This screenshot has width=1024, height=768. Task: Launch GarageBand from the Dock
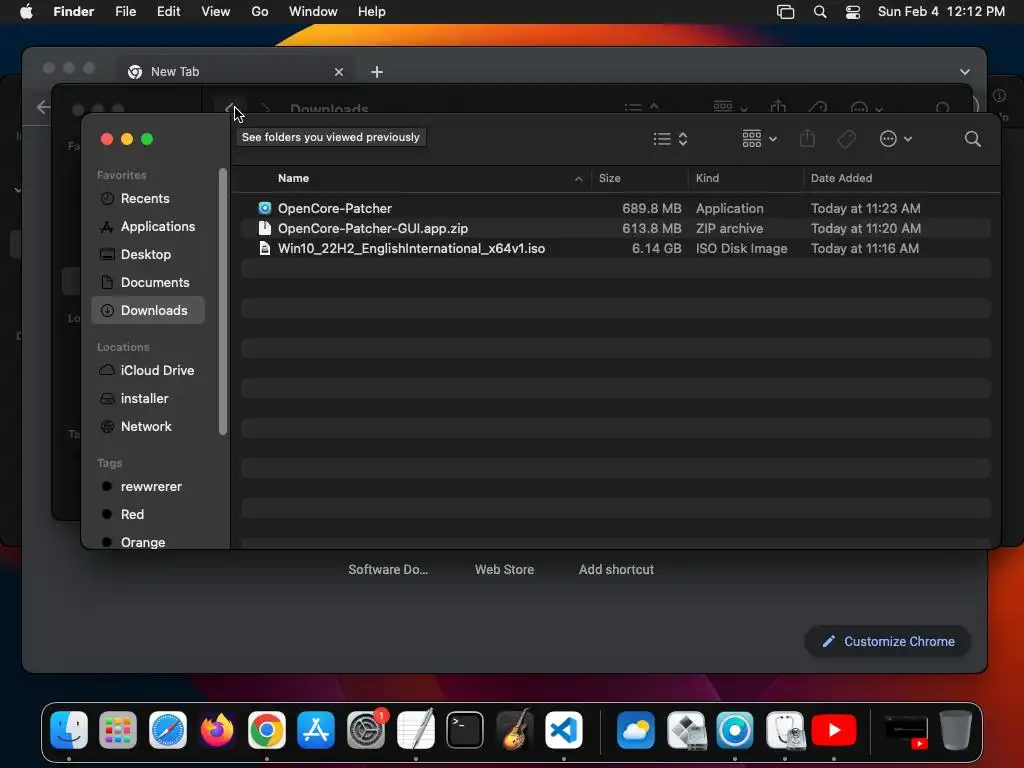click(515, 730)
